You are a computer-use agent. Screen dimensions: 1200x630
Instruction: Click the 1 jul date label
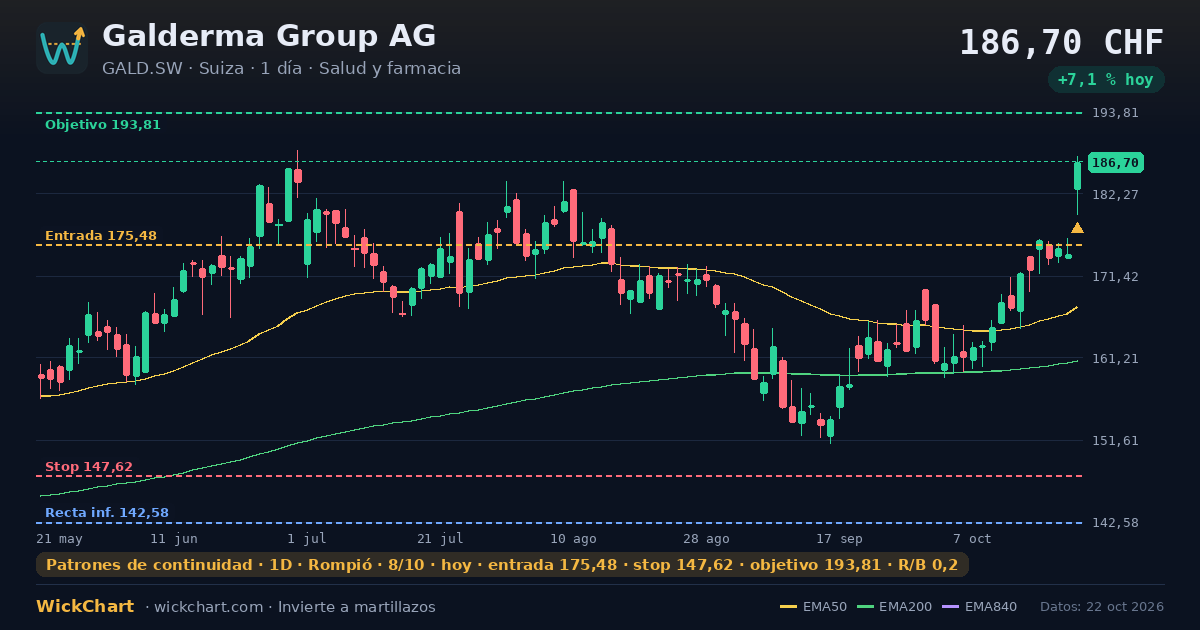306,538
